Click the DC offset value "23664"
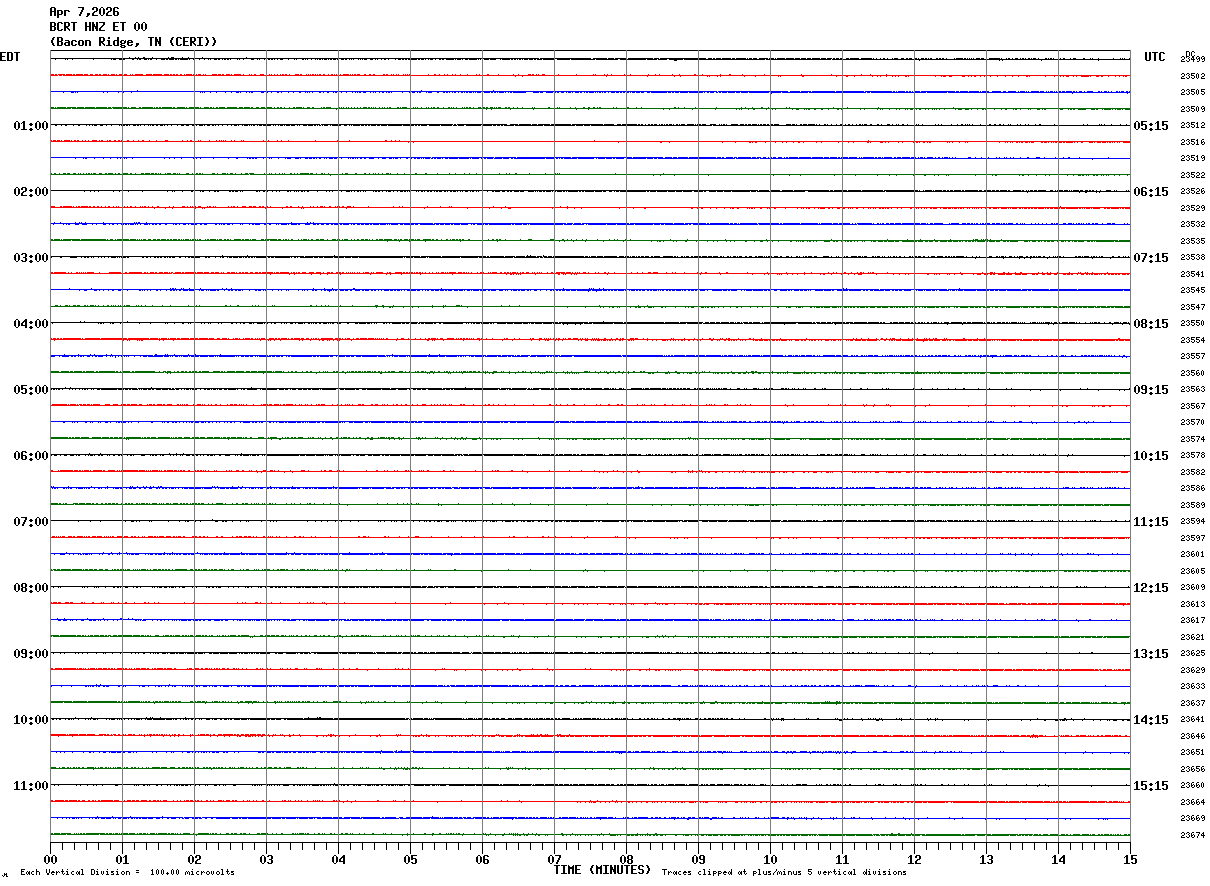Viewport: 1210px width, 886px height. (x=1192, y=802)
